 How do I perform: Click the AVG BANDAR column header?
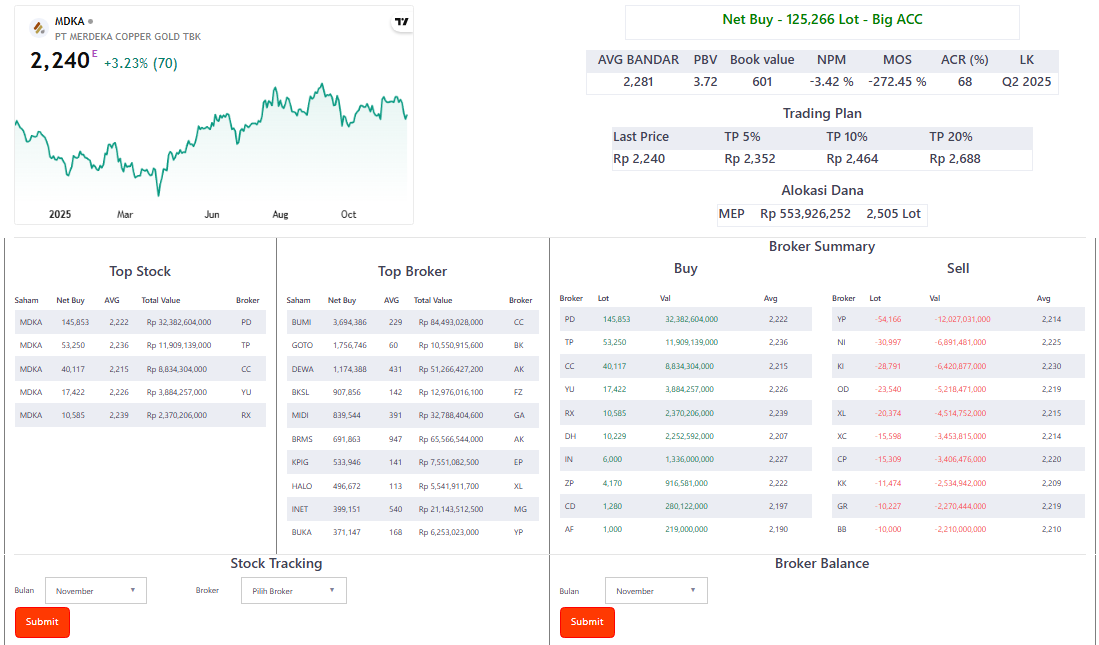tap(638, 60)
